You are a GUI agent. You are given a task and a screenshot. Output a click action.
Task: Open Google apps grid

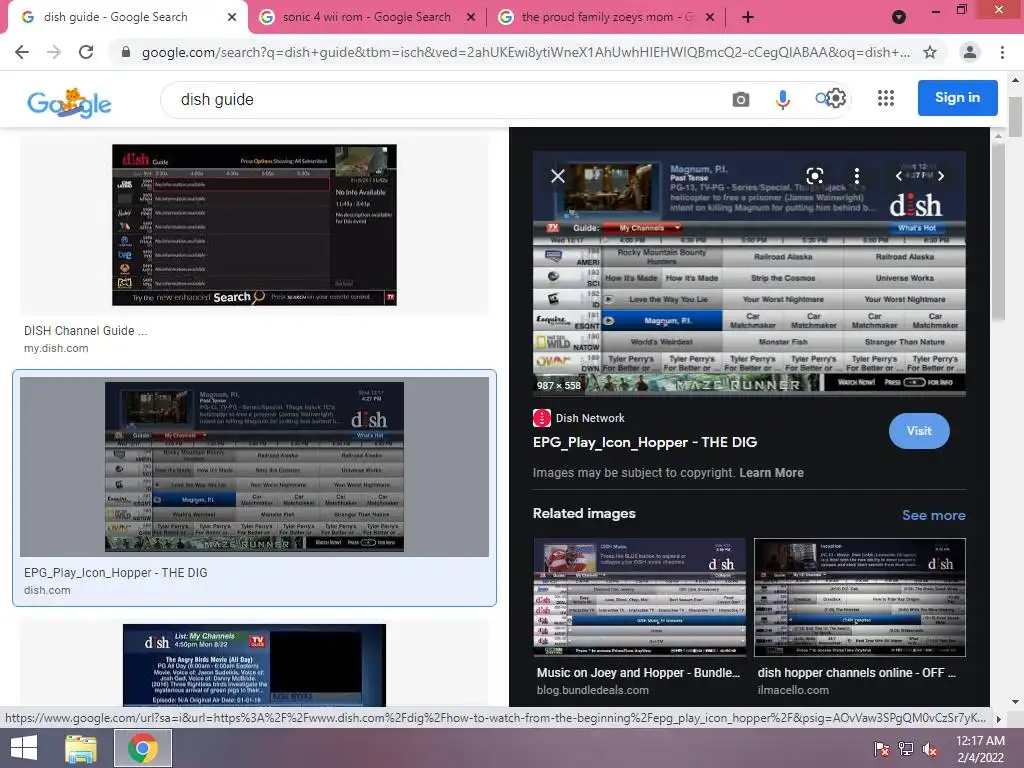tap(886, 98)
